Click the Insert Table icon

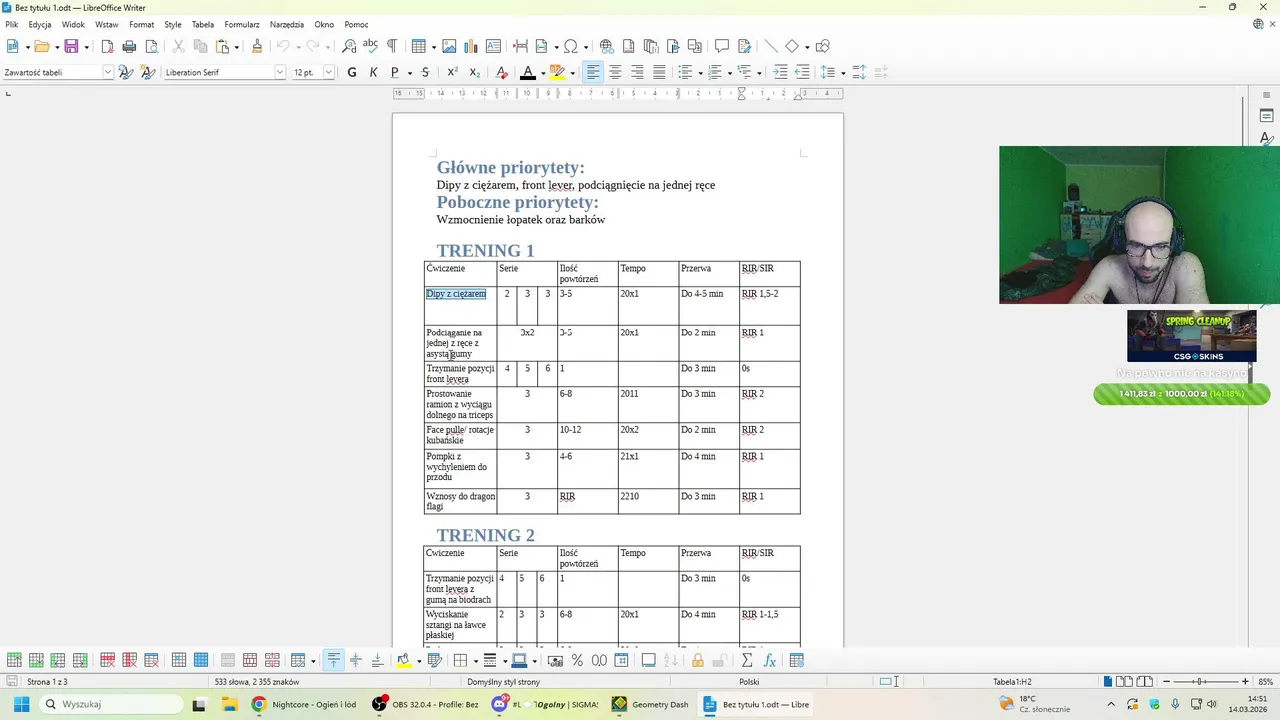point(418,46)
